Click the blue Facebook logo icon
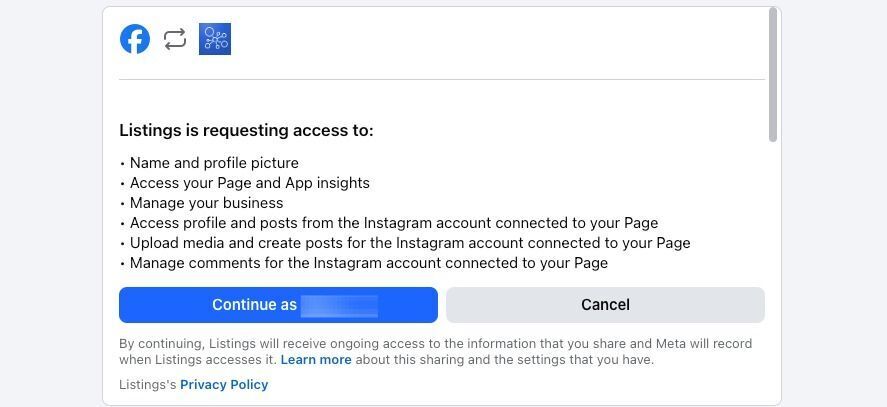The width and height of the screenshot is (887, 407). tap(135, 39)
